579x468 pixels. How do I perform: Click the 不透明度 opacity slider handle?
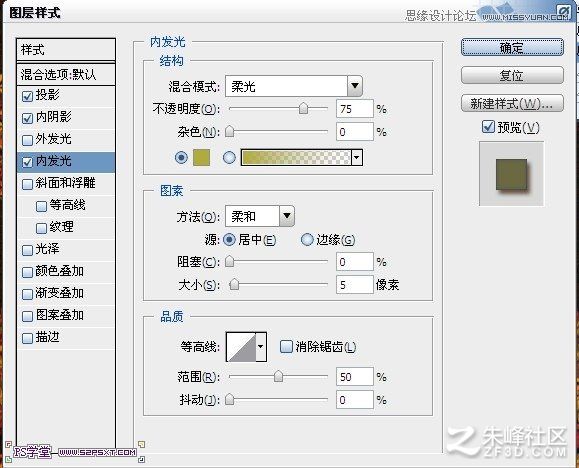click(303, 109)
